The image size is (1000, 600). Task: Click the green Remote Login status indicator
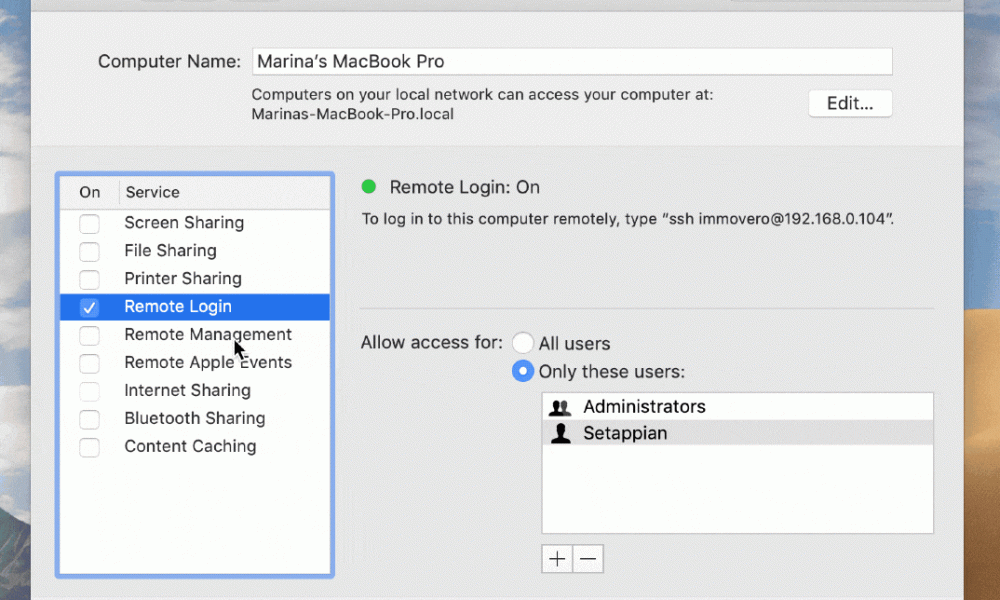point(369,186)
